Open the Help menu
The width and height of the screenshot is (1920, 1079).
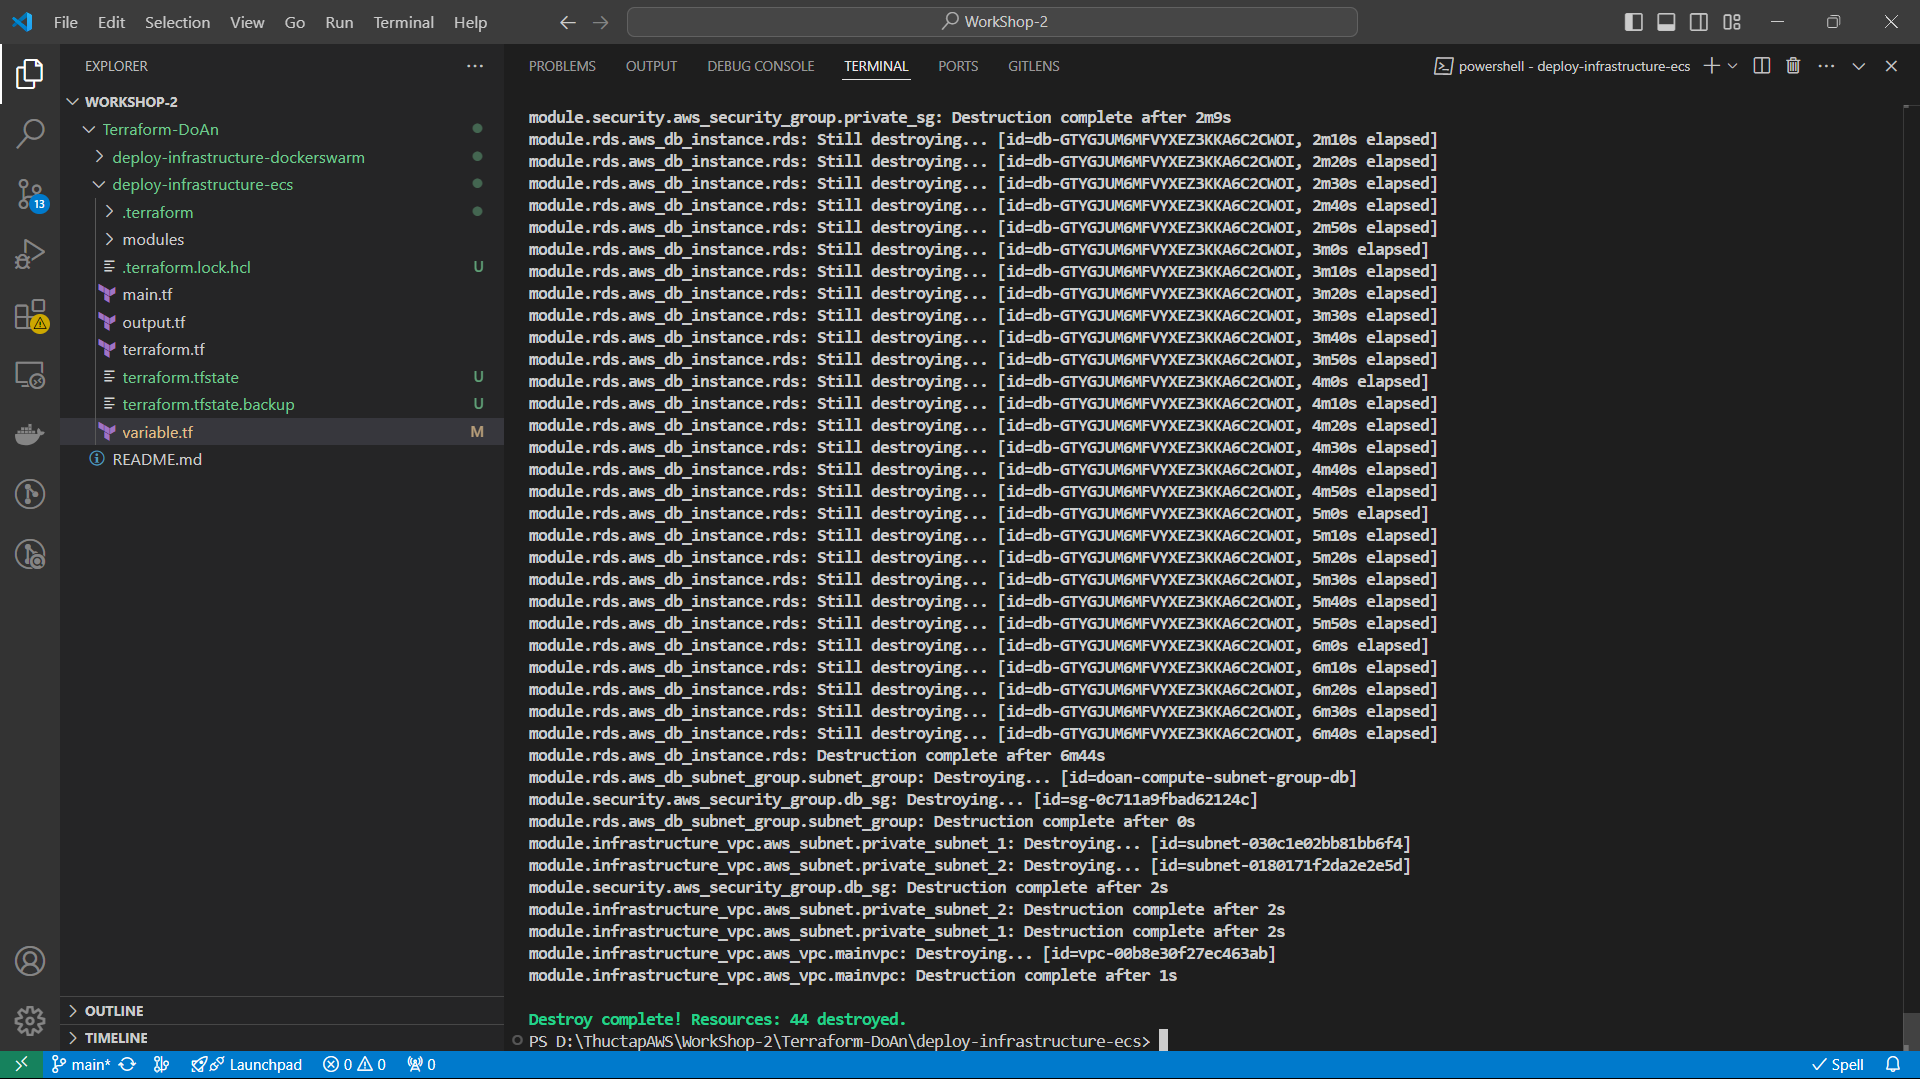(x=470, y=22)
